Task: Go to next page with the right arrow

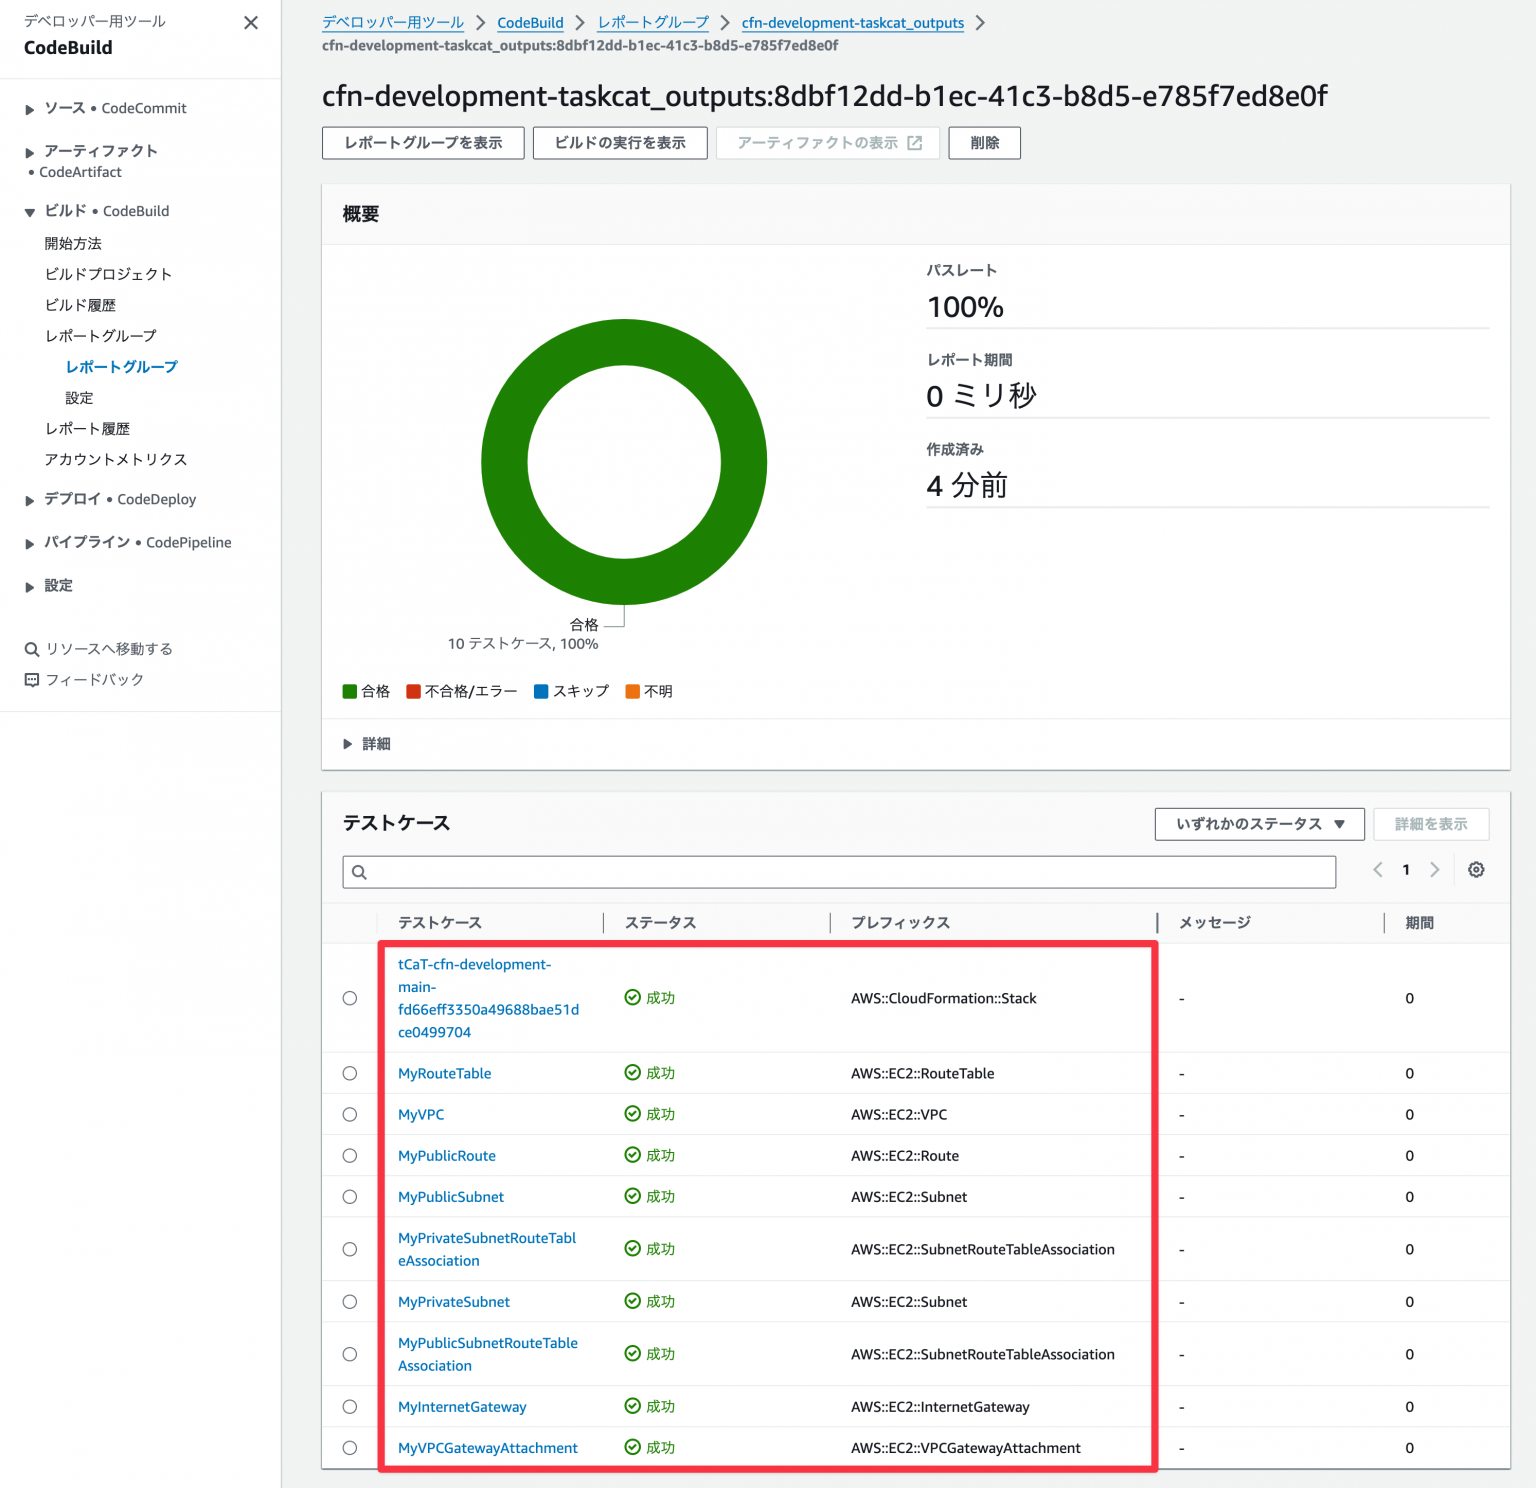Action: pyautogui.click(x=1435, y=870)
